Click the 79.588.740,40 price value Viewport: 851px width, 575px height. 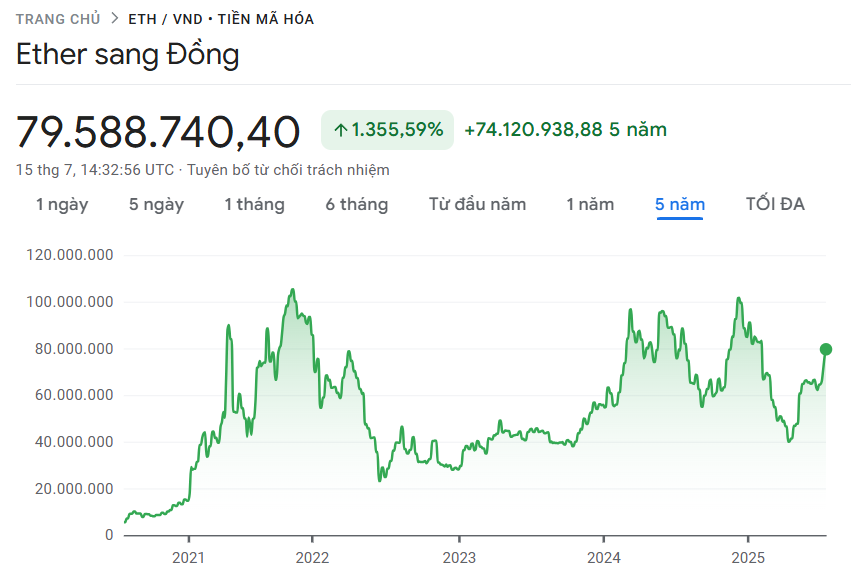[x=158, y=132]
